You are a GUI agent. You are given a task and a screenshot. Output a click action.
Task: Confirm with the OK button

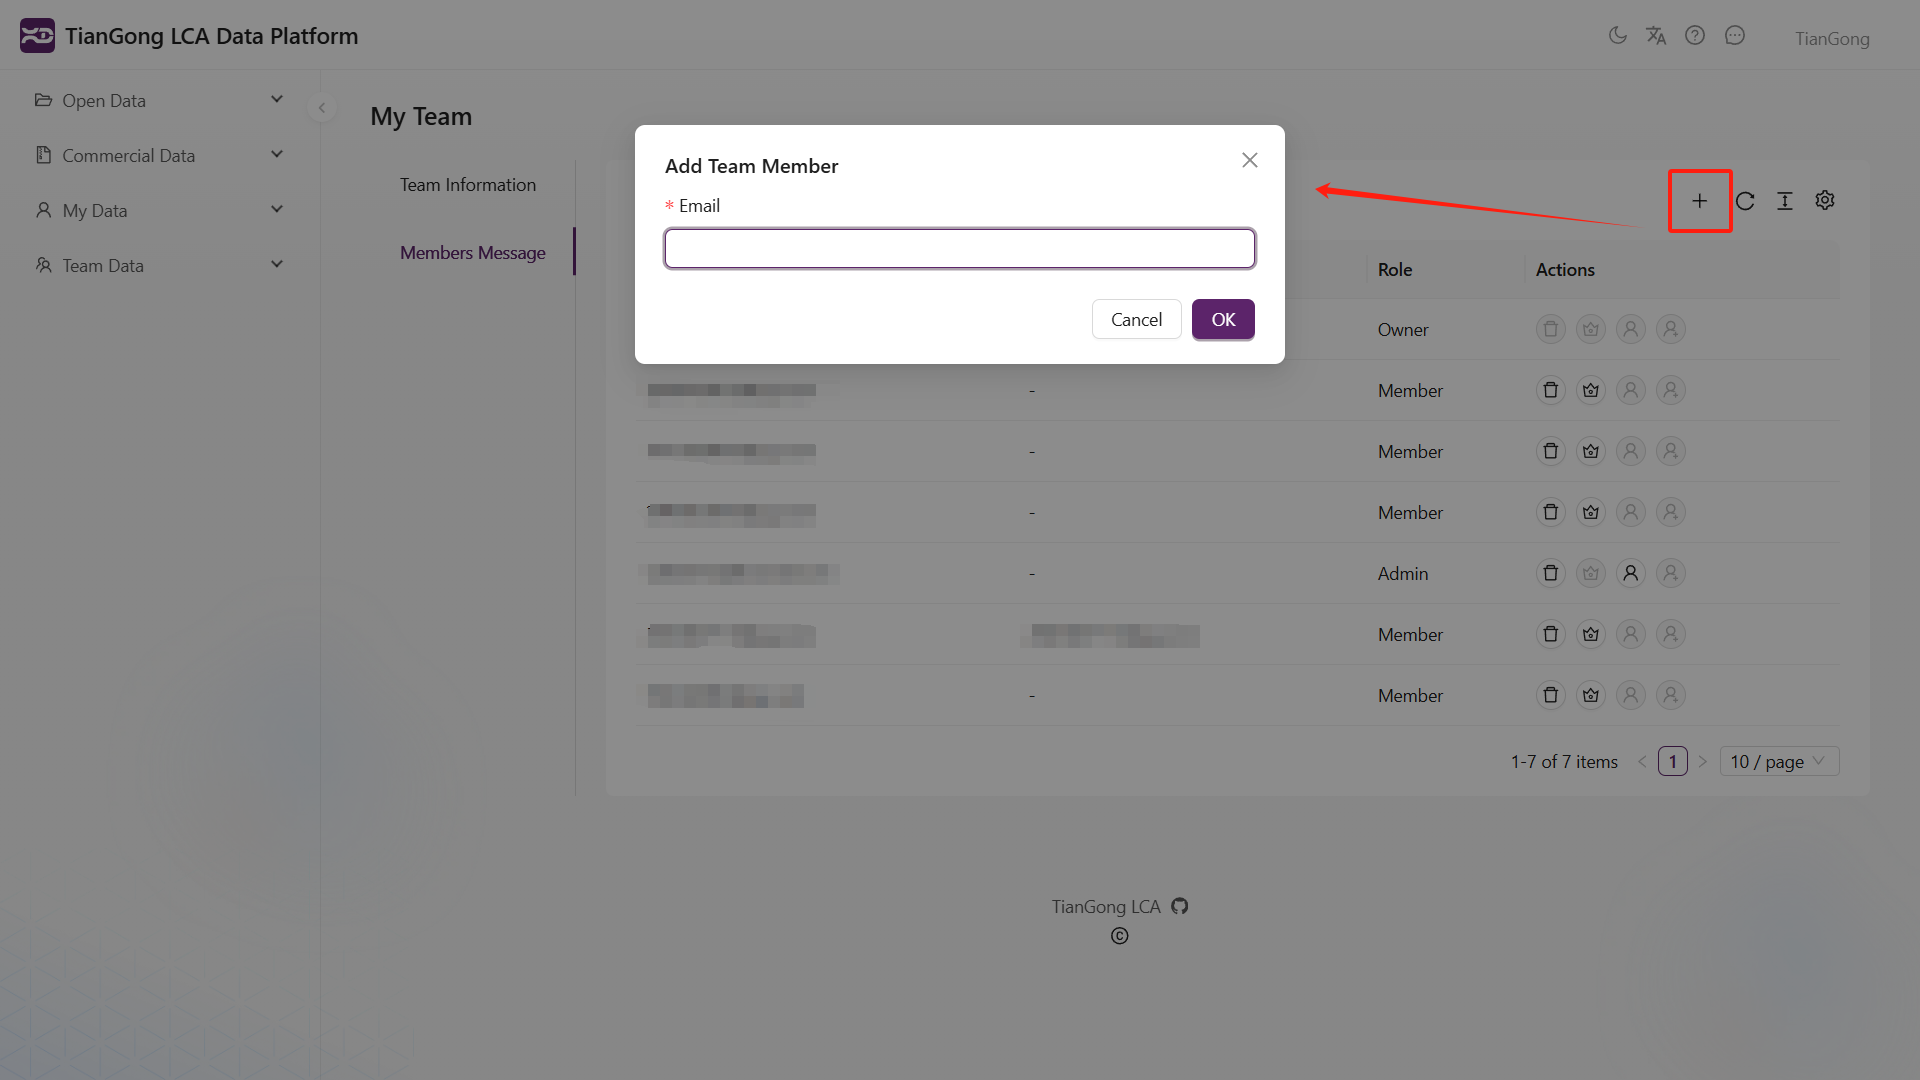1222,319
